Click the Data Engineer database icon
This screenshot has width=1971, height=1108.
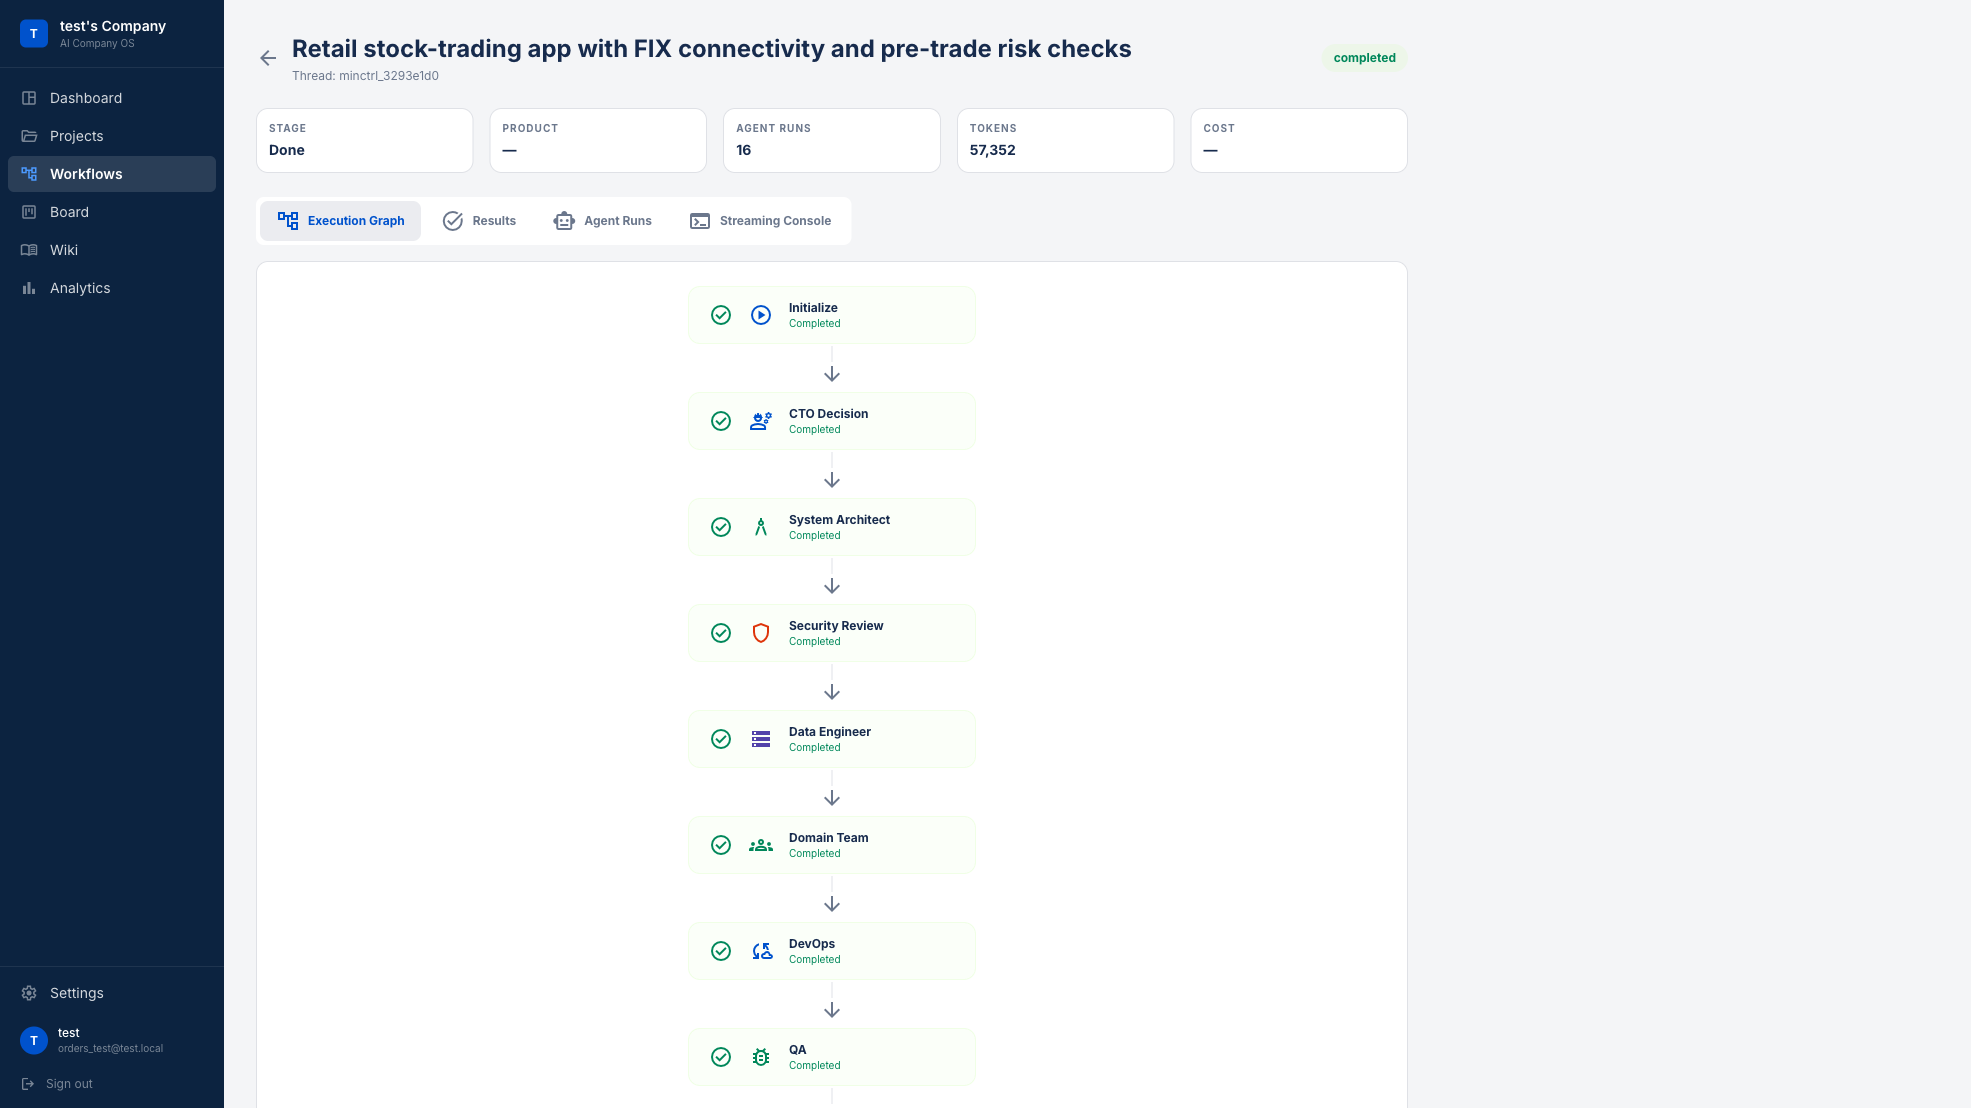click(x=761, y=739)
